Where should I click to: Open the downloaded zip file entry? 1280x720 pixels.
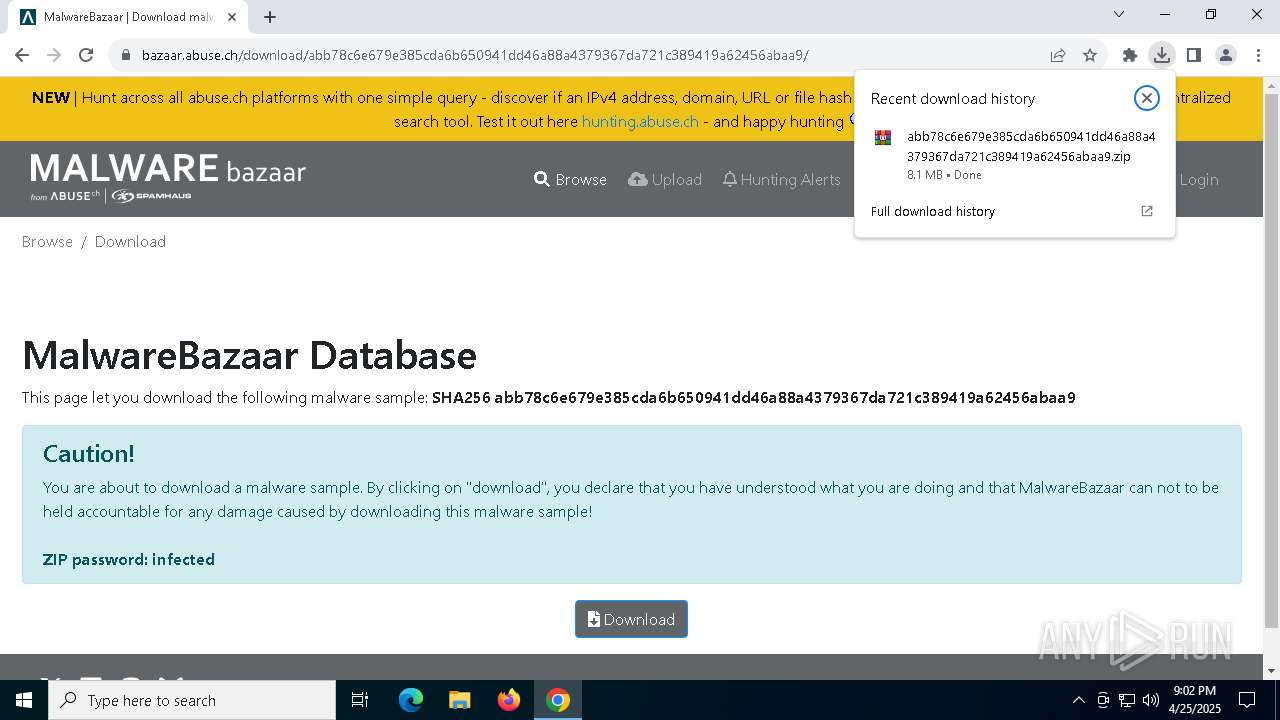pyautogui.click(x=1014, y=155)
